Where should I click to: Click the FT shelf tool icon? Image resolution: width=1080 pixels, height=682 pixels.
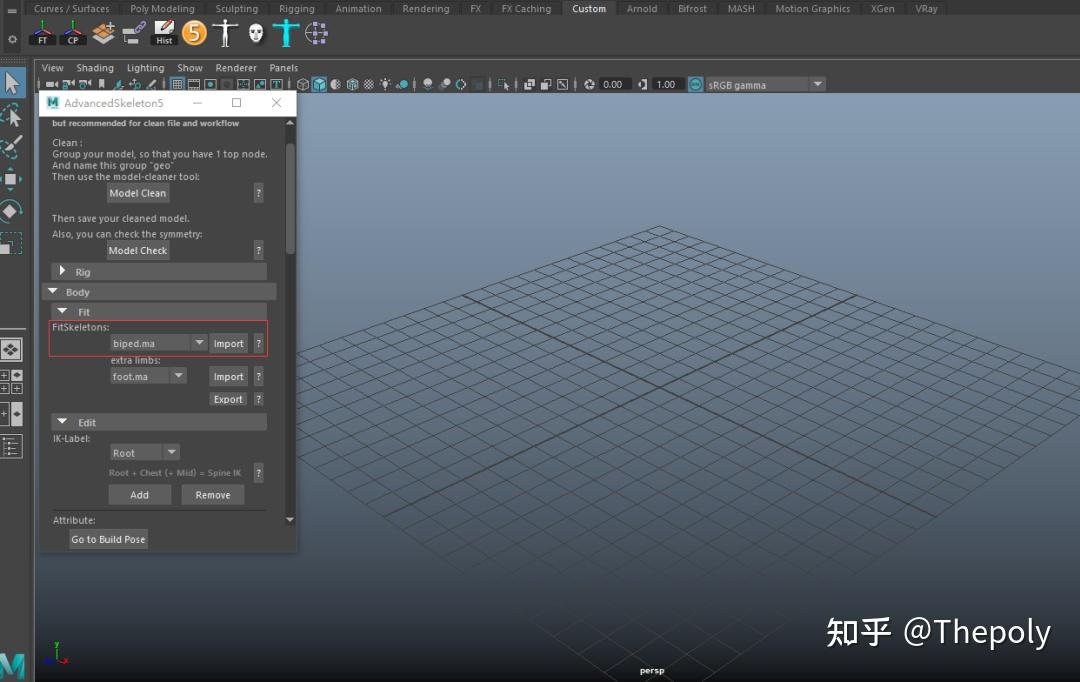point(43,33)
